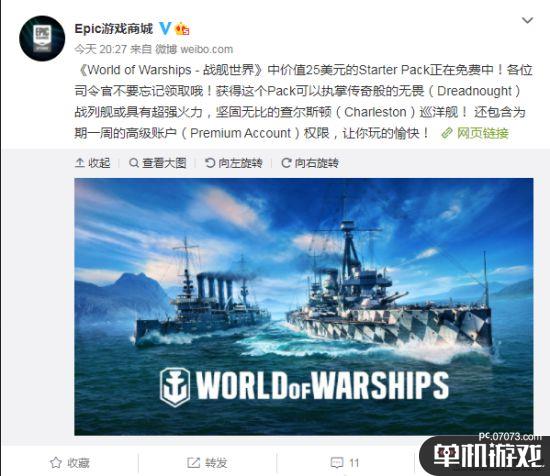This screenshot has width=550, height=476.
Task: Select 查看大图 to view the large image
Action: [x=157, y=163]
